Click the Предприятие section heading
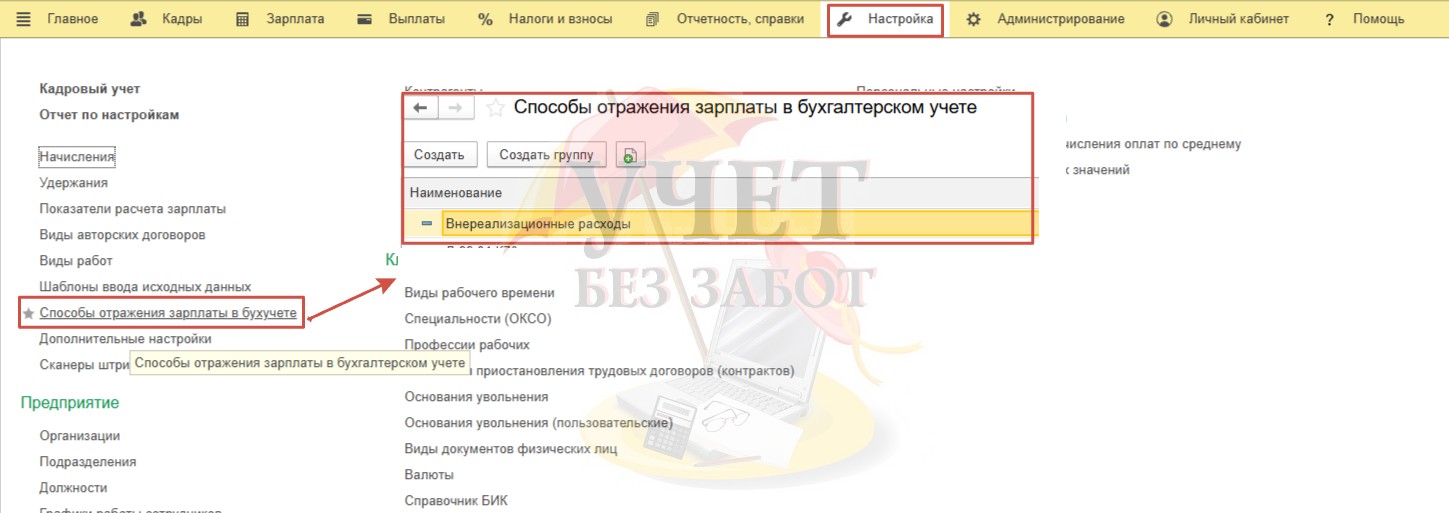 click(70, 402)
